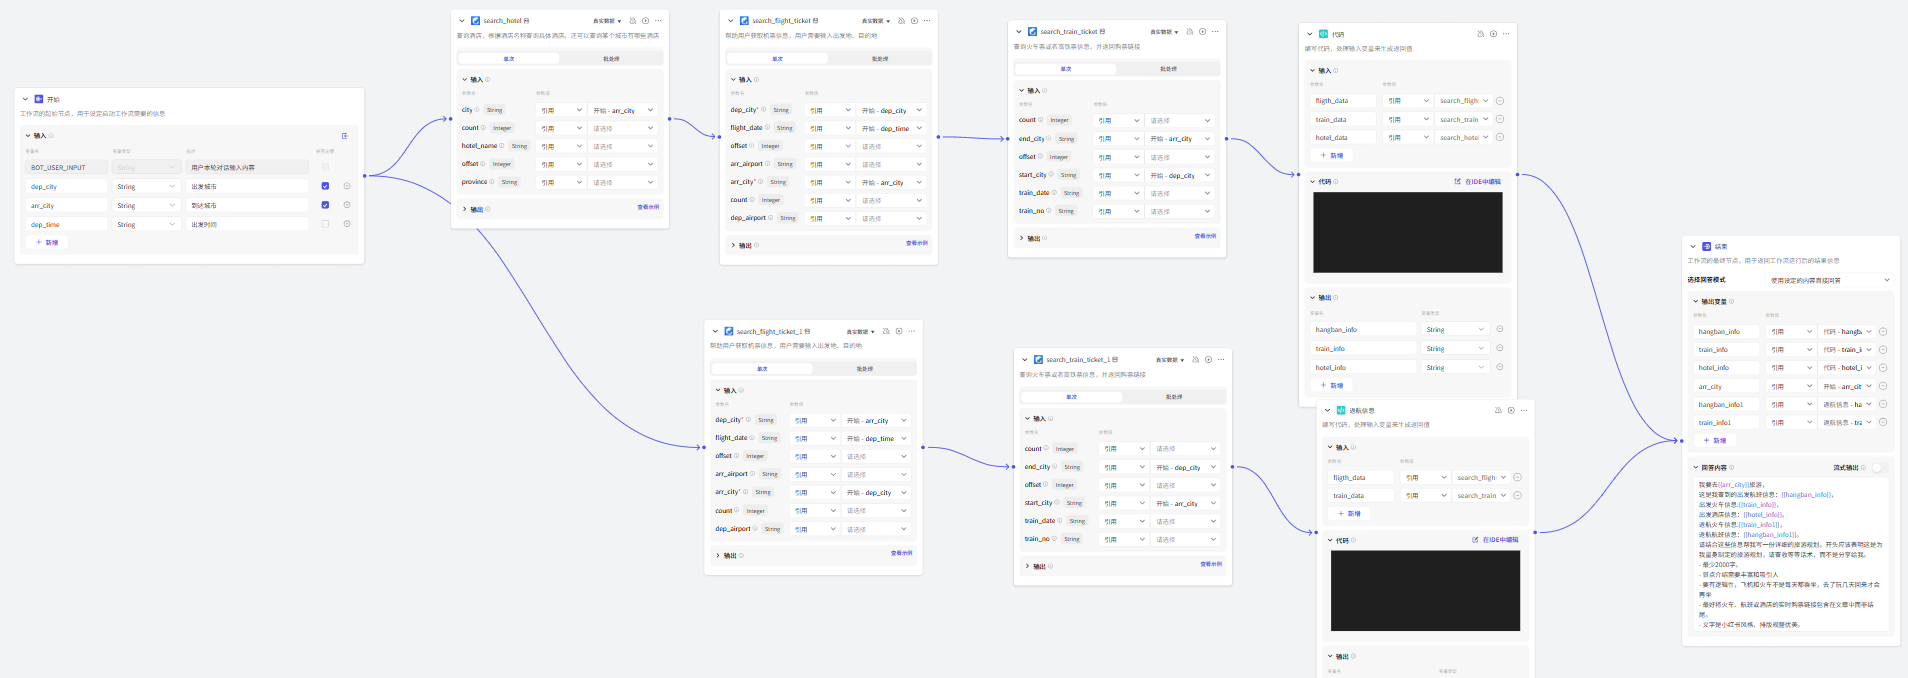
Task: Collapse the 开始 node with its chevron
Action: pos(27,99)
